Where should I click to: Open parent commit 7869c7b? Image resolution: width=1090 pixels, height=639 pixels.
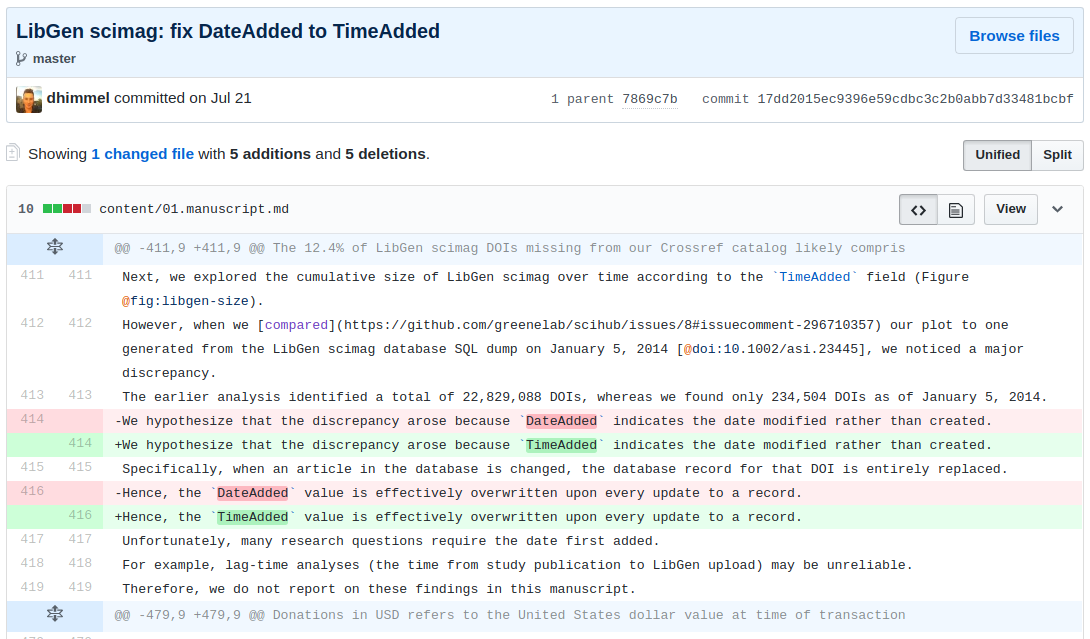649,99
